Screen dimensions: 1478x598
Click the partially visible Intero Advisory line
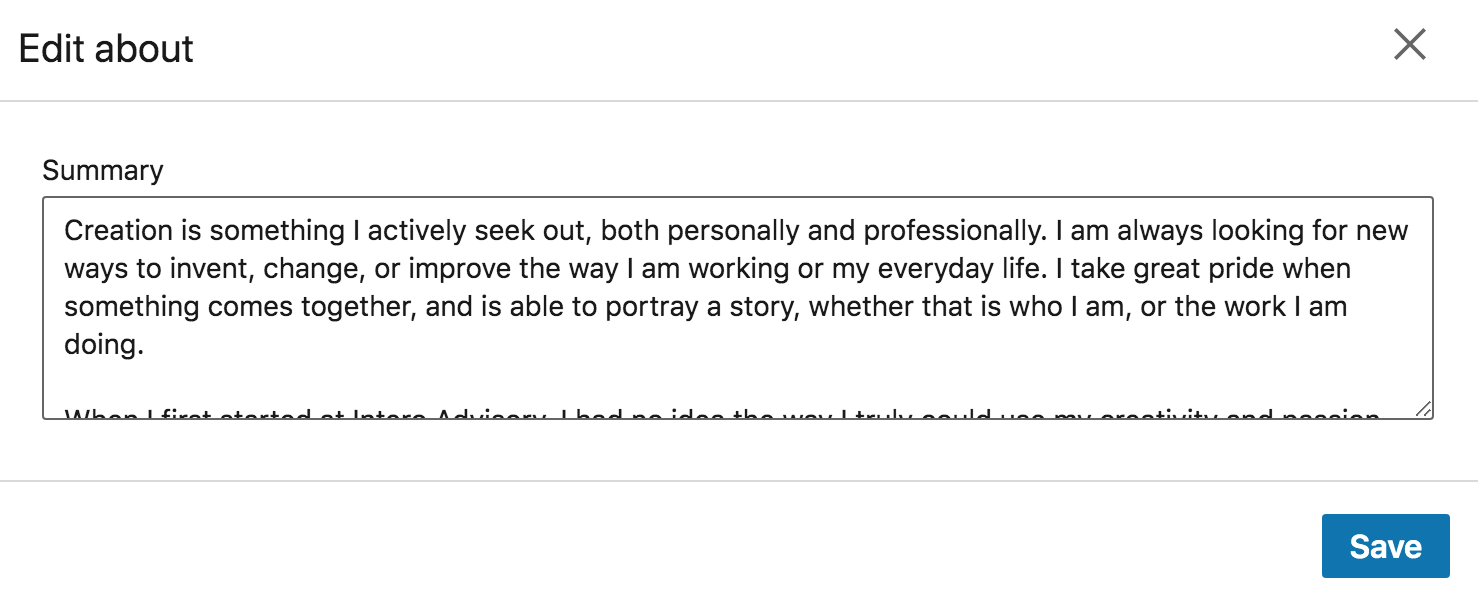pos(737,413)
